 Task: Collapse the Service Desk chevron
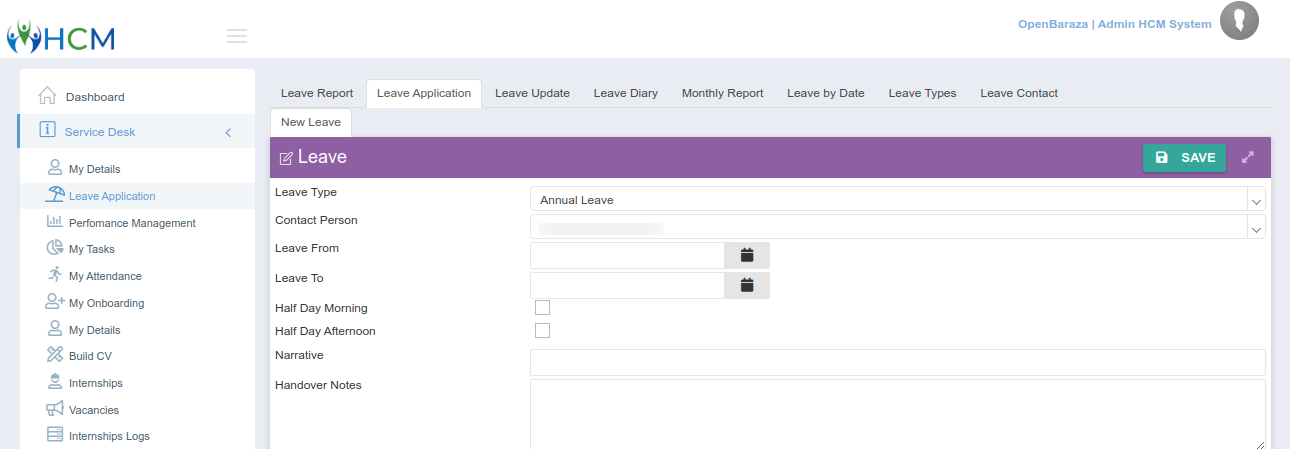pyautogui.click(x=228, y=132)
